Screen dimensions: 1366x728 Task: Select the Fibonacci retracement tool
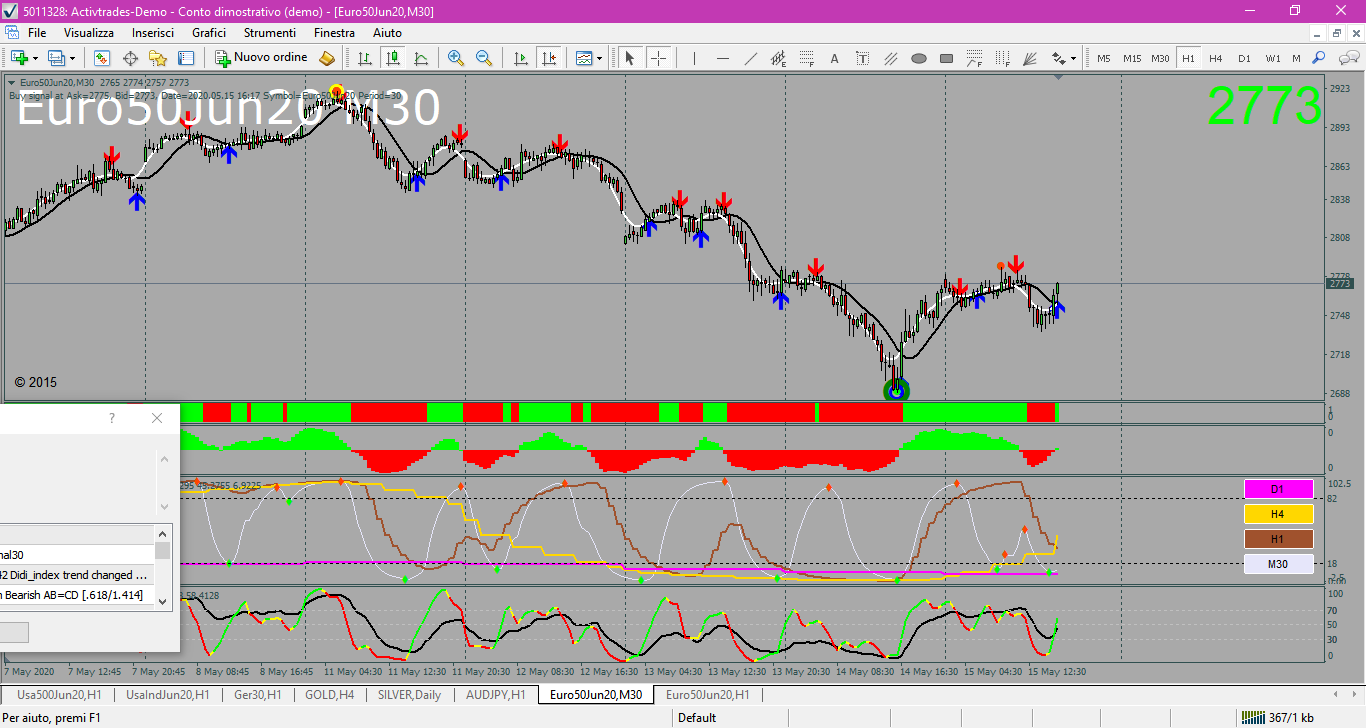[807, 58]
